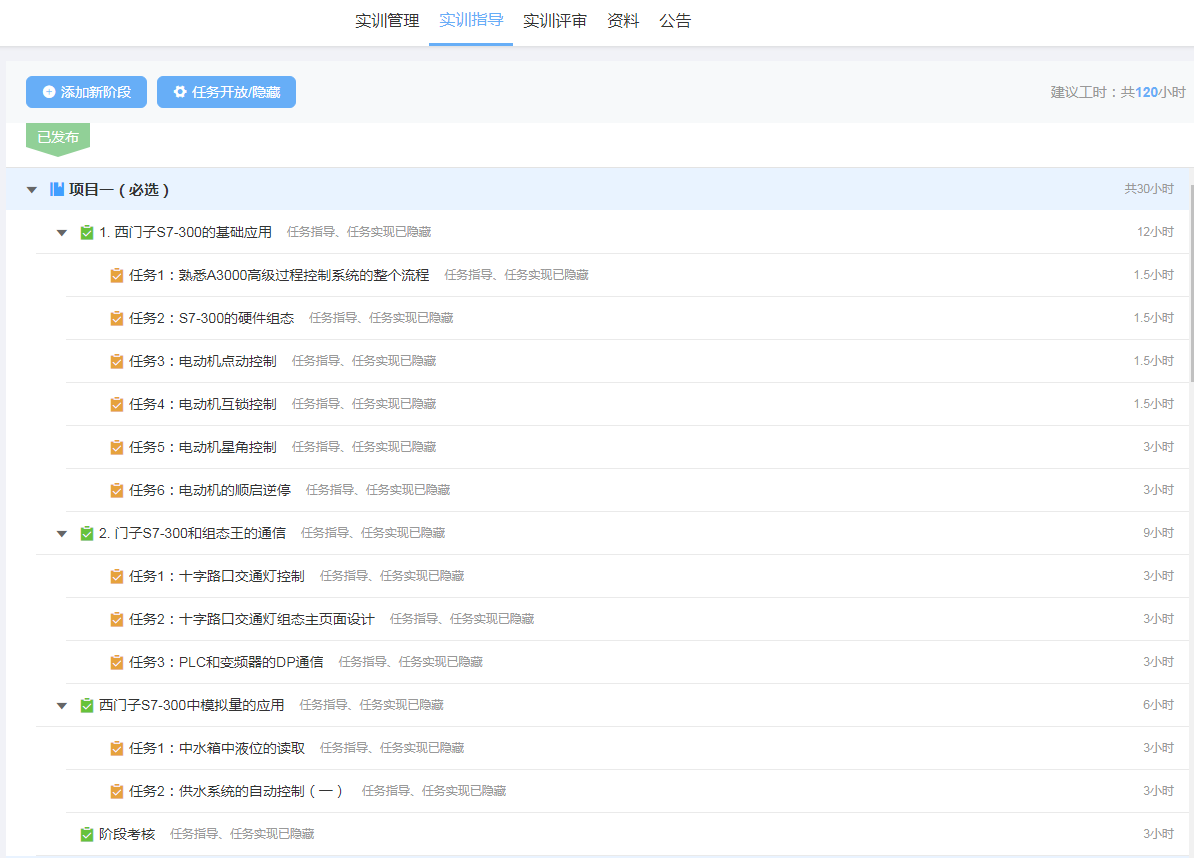Image resolution: width=1194 pixels, height=858 pixels.
Task: Click orange icon of 任务1:熟悉A3000高级过程控制系统的整个流程
Action: (x=117, y=275)
